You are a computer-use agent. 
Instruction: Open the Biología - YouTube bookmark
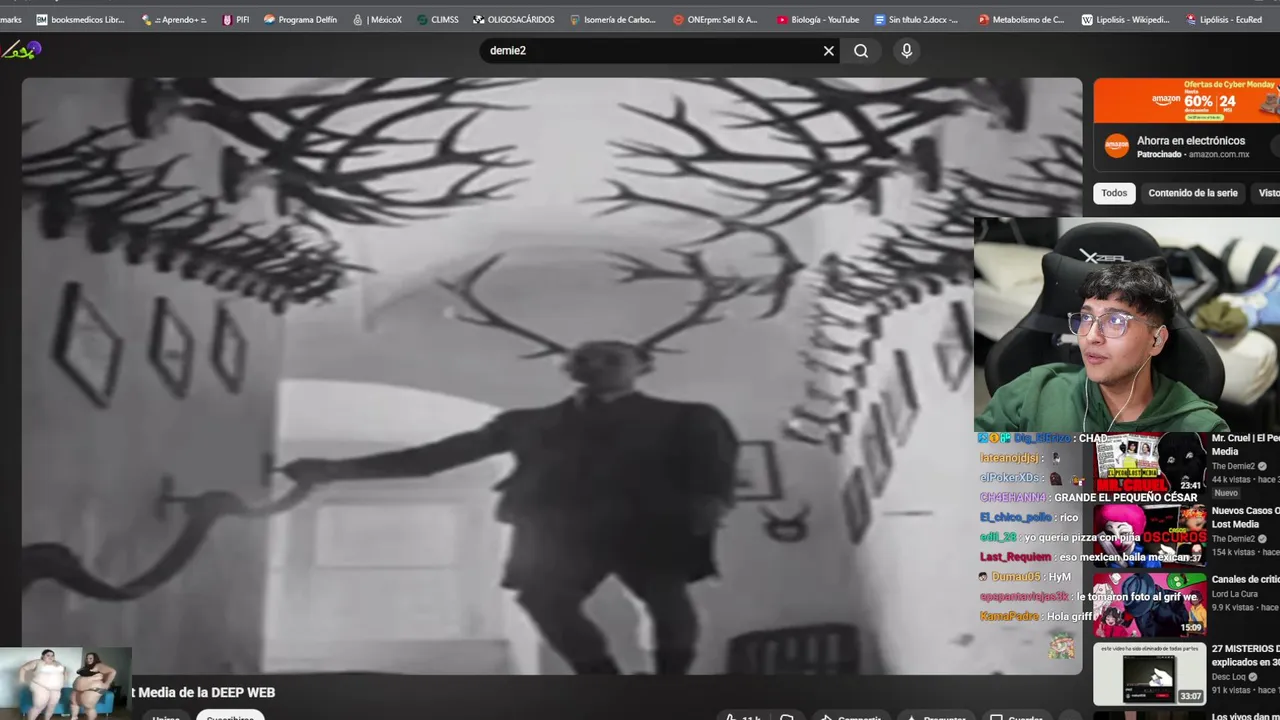tap(818, 19)
